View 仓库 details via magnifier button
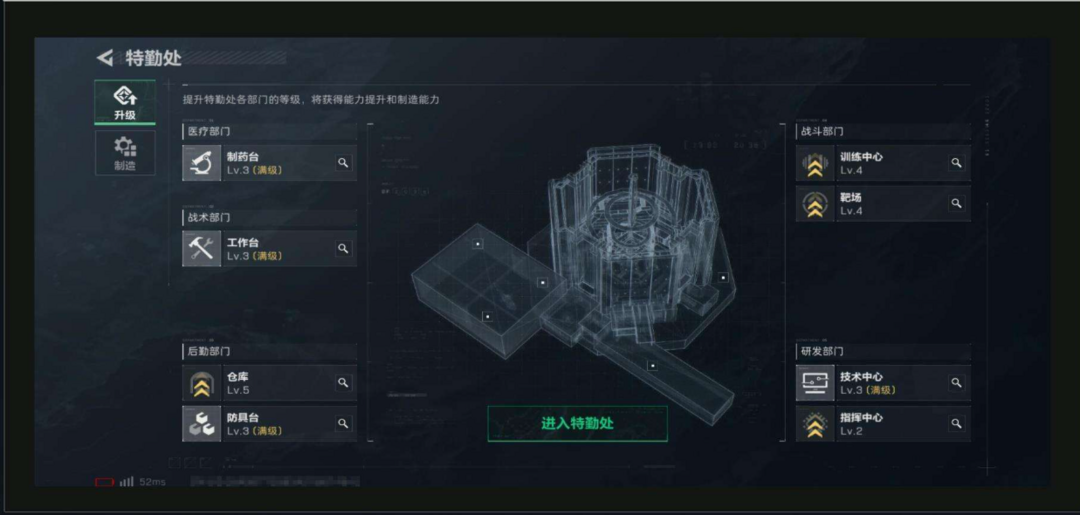The height and width of the screenshot is (515, 1080). 343,383
